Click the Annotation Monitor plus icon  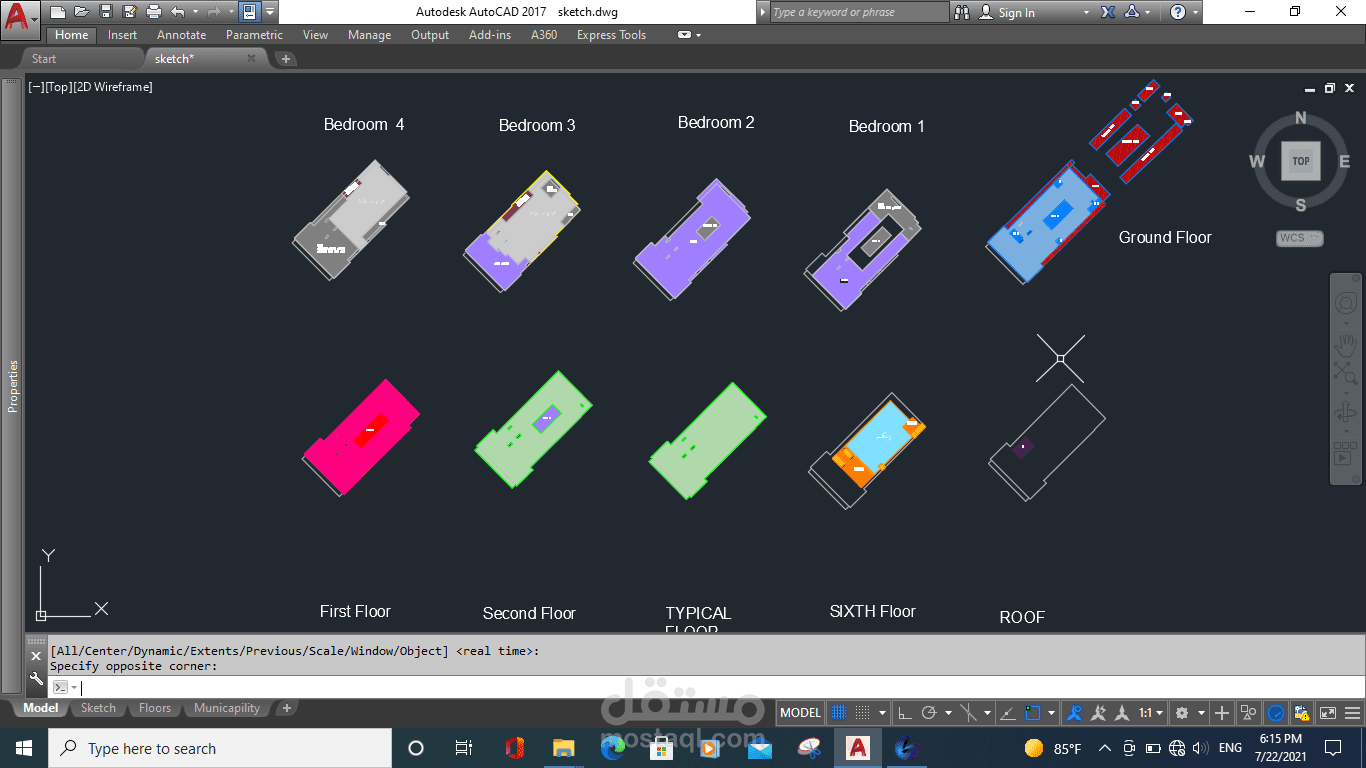tap(1222, 713)
